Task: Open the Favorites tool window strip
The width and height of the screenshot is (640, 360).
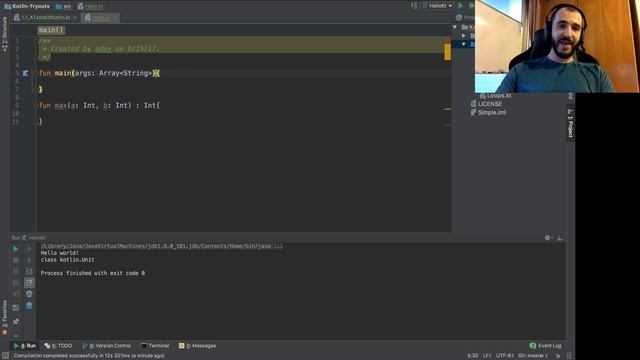Action: (4, 313)
